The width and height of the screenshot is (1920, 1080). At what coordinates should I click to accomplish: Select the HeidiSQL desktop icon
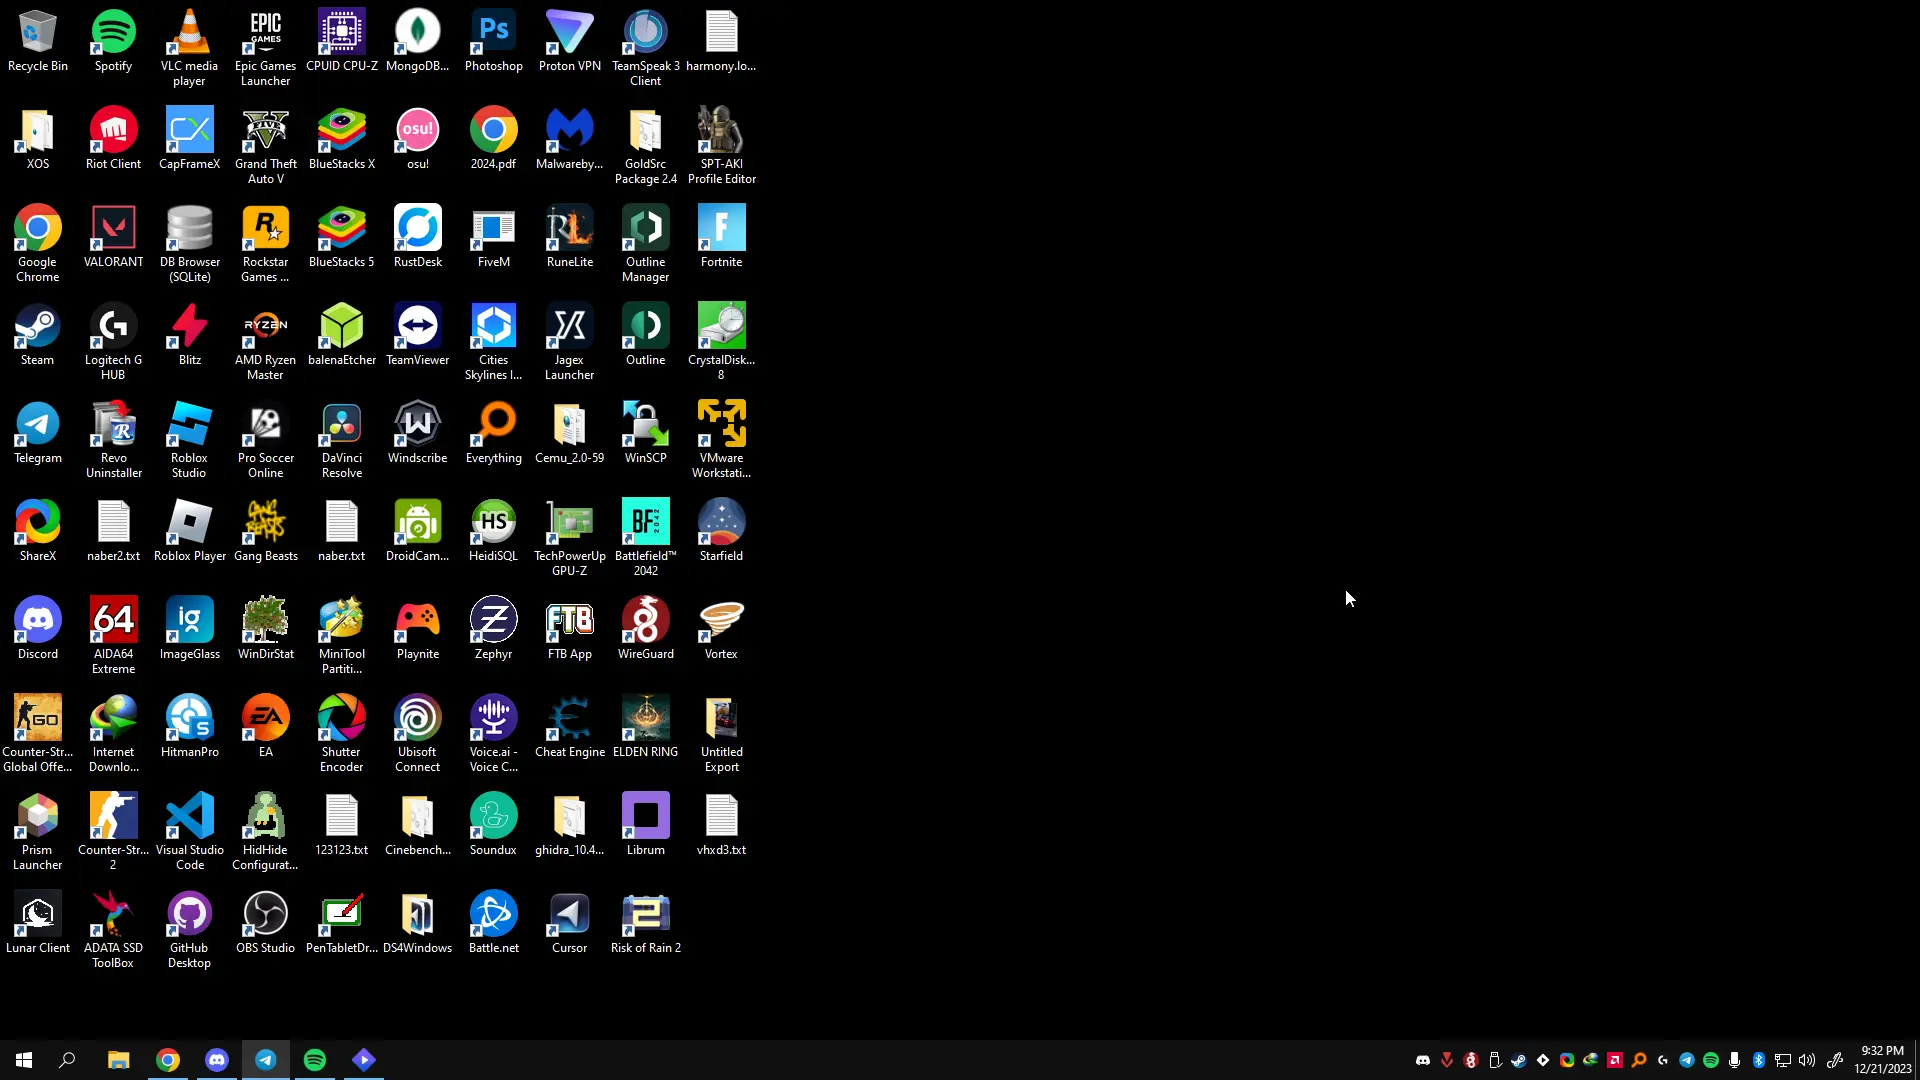pos(494,532)
